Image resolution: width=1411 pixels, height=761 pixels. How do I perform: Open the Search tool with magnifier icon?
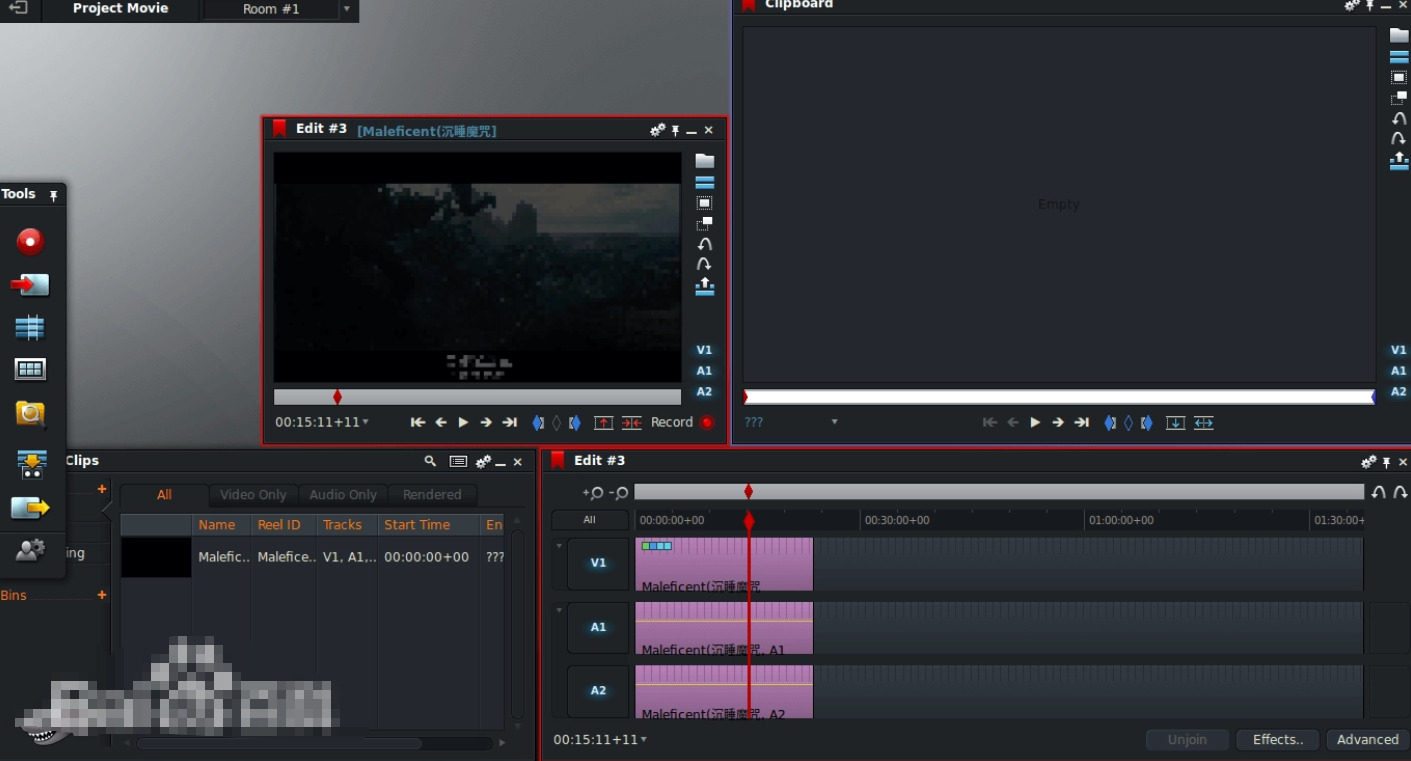30,413
